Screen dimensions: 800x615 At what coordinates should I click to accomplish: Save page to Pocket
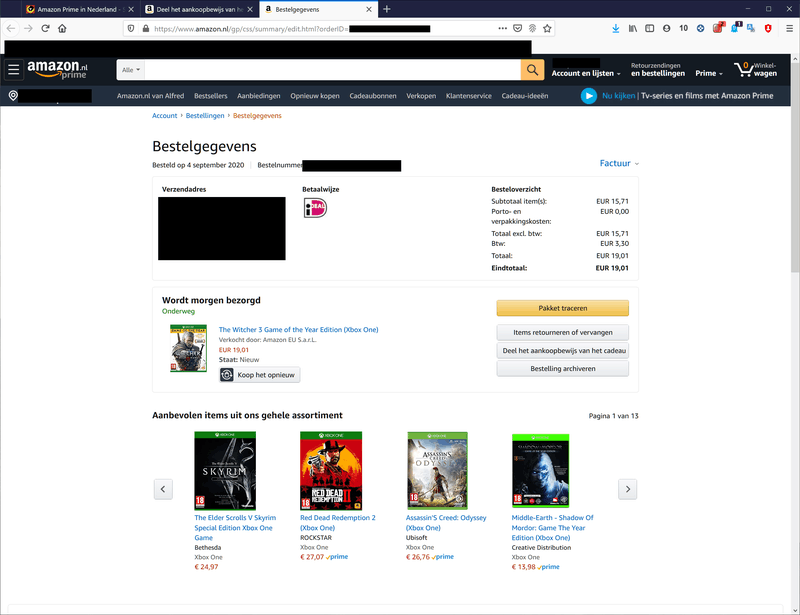[x=517, y=29]
